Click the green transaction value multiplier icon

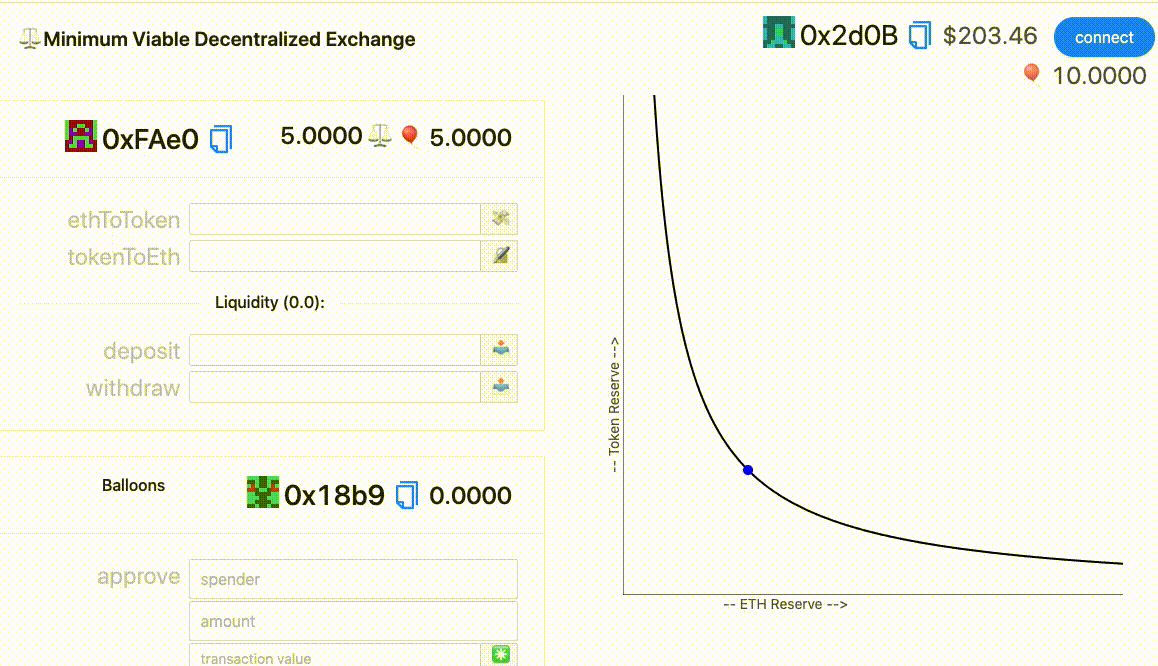pos(500,655)
